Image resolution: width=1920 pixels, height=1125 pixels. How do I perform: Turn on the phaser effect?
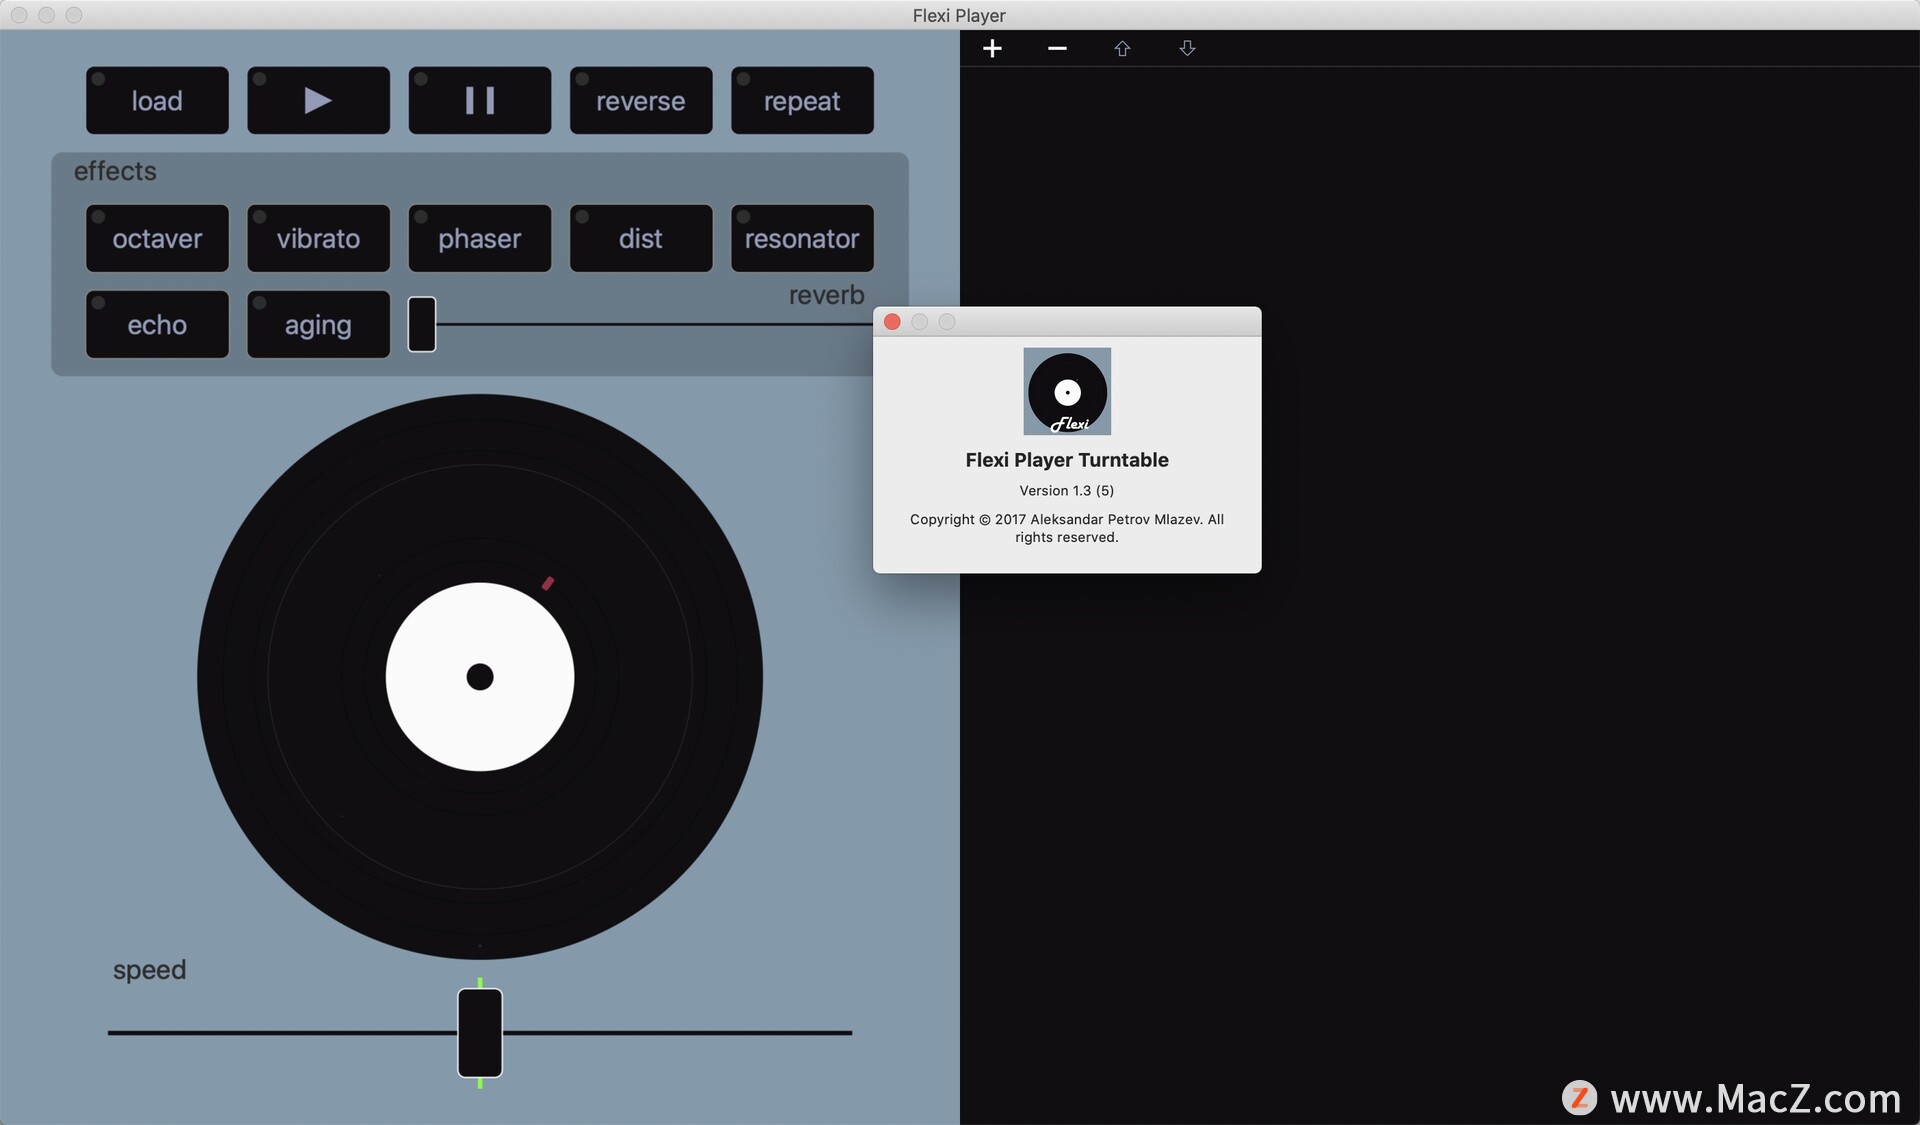479,238
